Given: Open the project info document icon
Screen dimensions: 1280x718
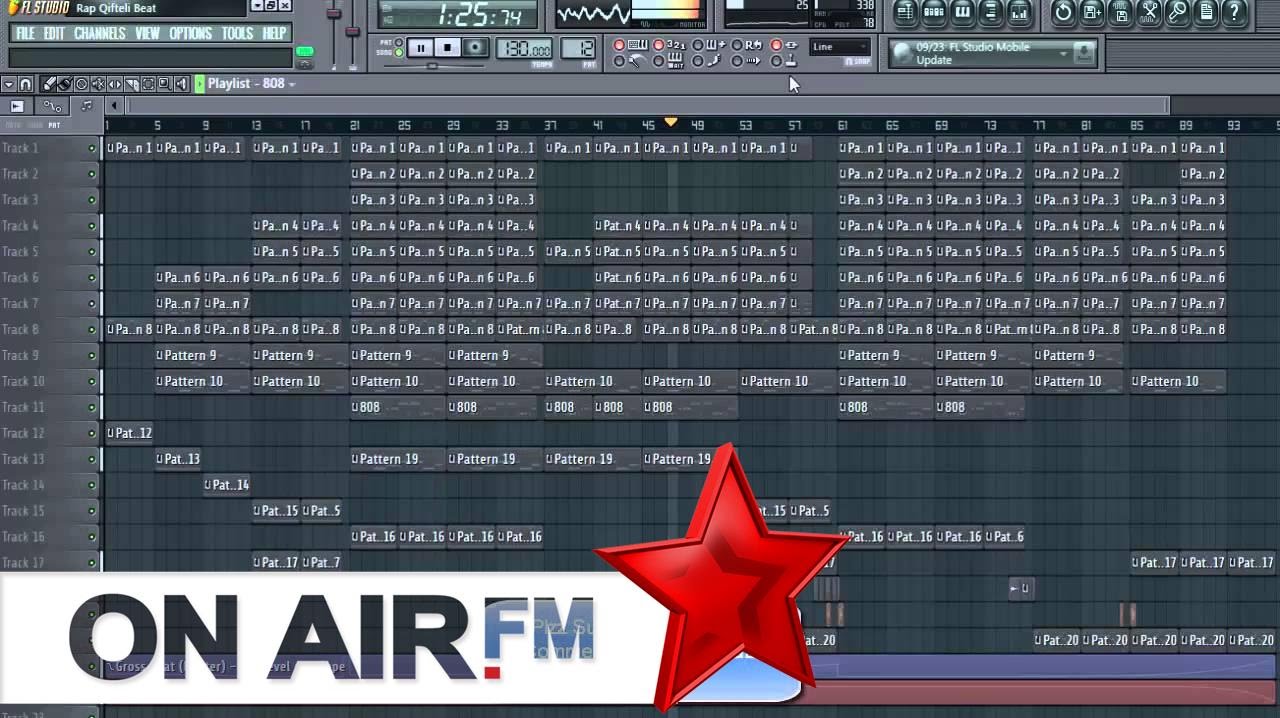Looking at the screenshot, I should (1206, 12).
